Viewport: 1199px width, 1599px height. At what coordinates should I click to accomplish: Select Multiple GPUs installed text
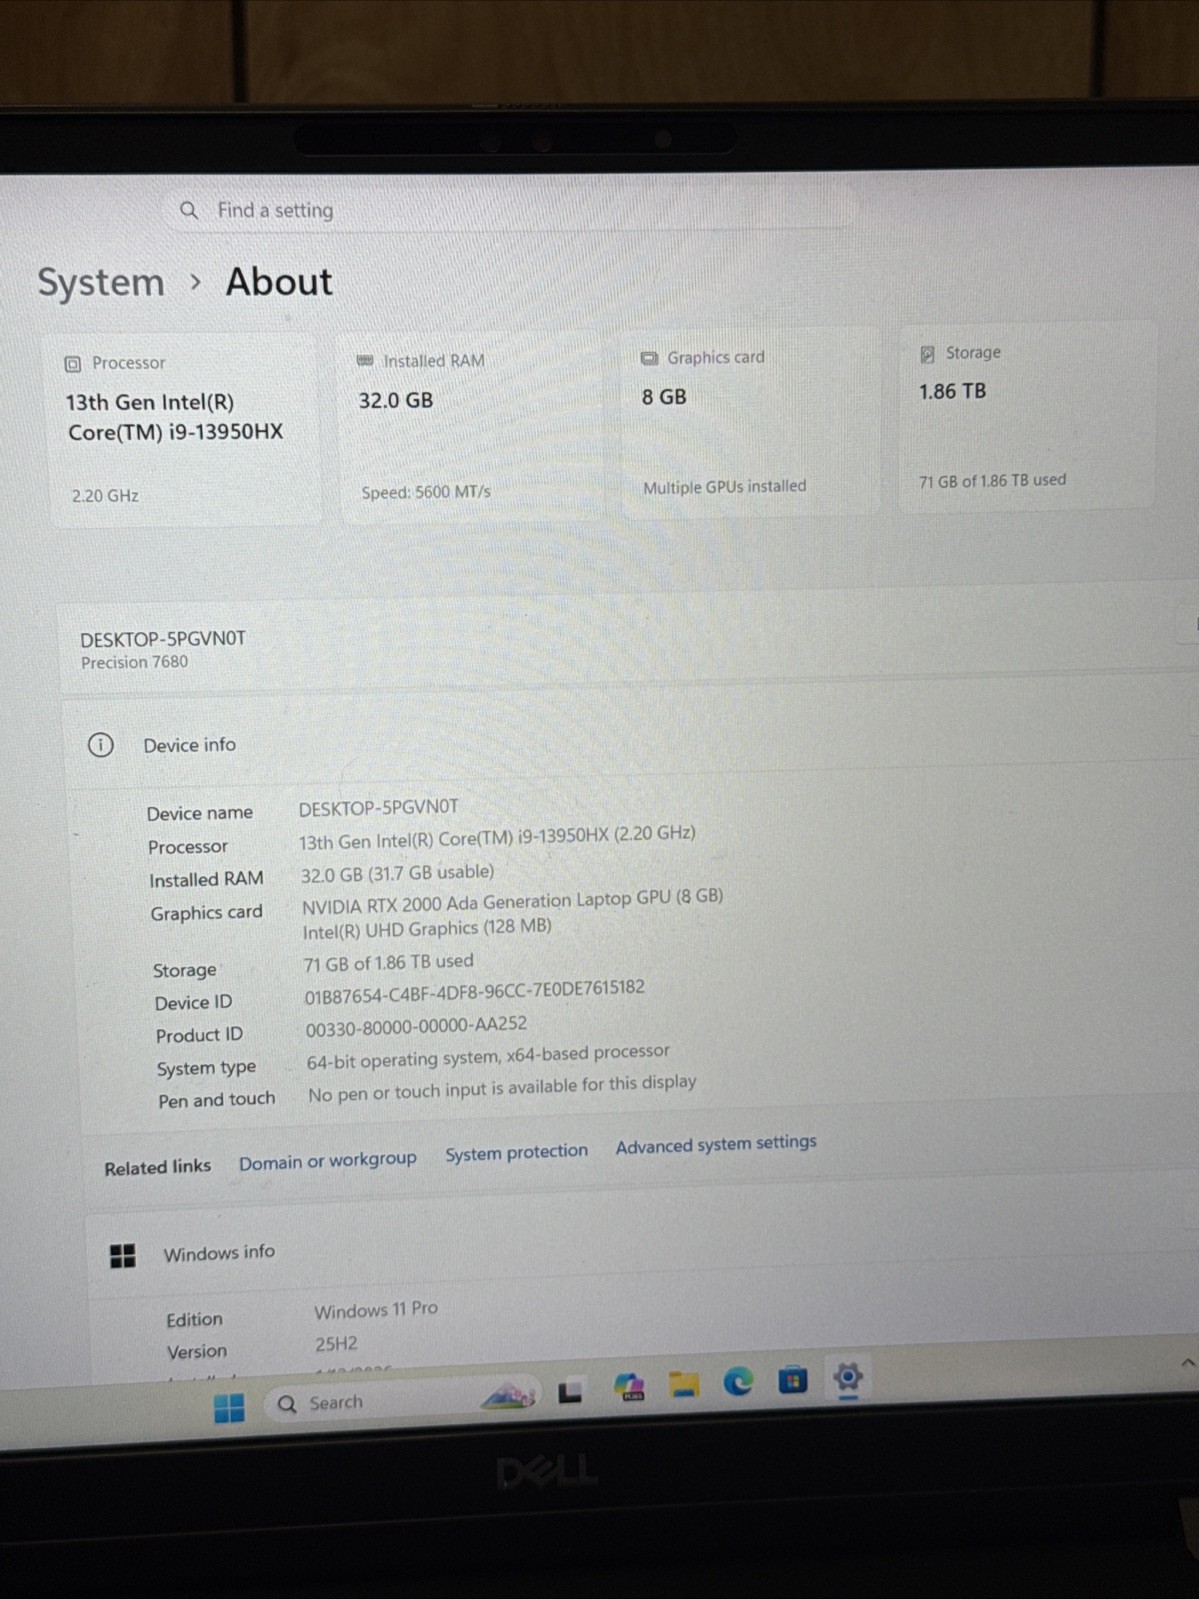[724, 487]
